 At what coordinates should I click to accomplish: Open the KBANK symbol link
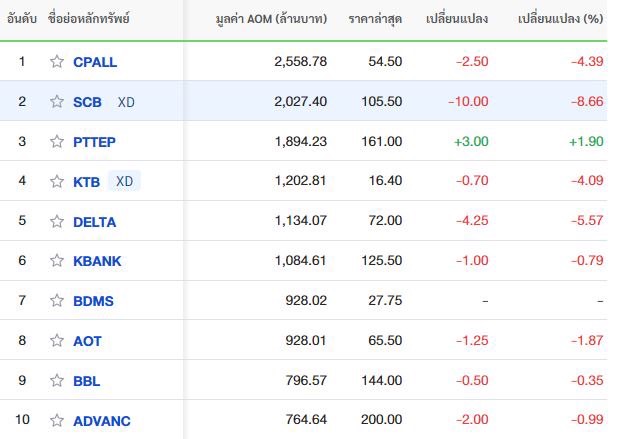[x=97, y=261]
